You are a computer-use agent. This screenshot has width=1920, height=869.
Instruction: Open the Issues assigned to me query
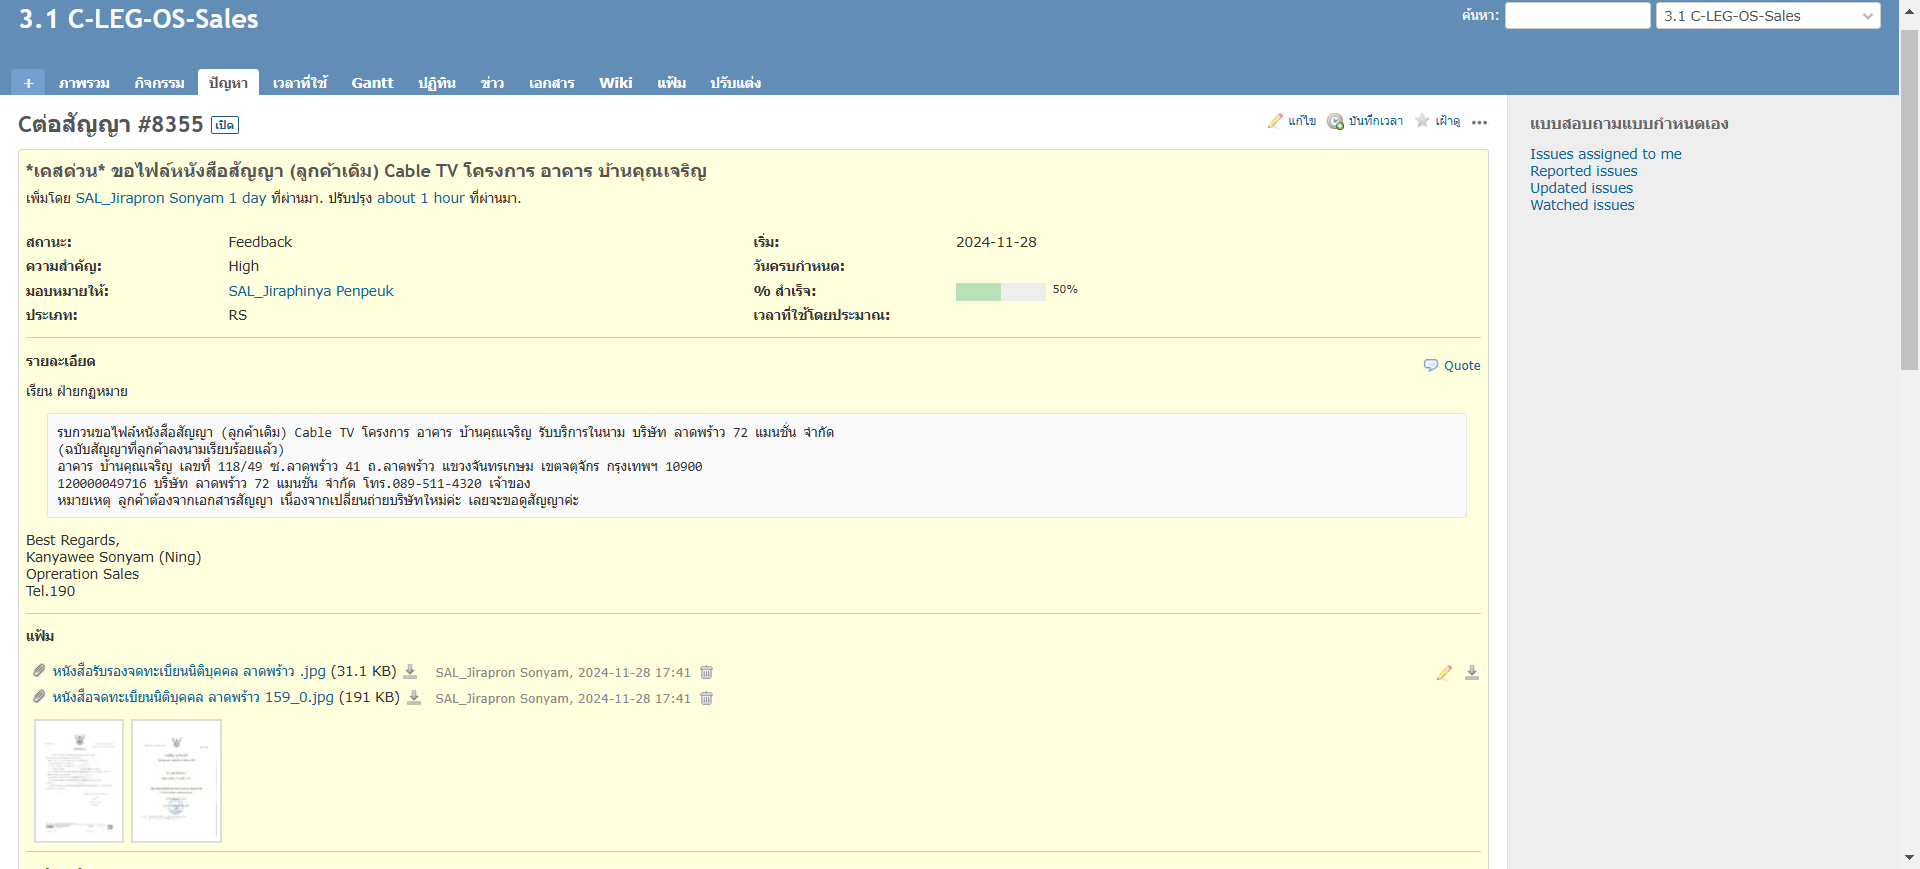[1605, 154]
